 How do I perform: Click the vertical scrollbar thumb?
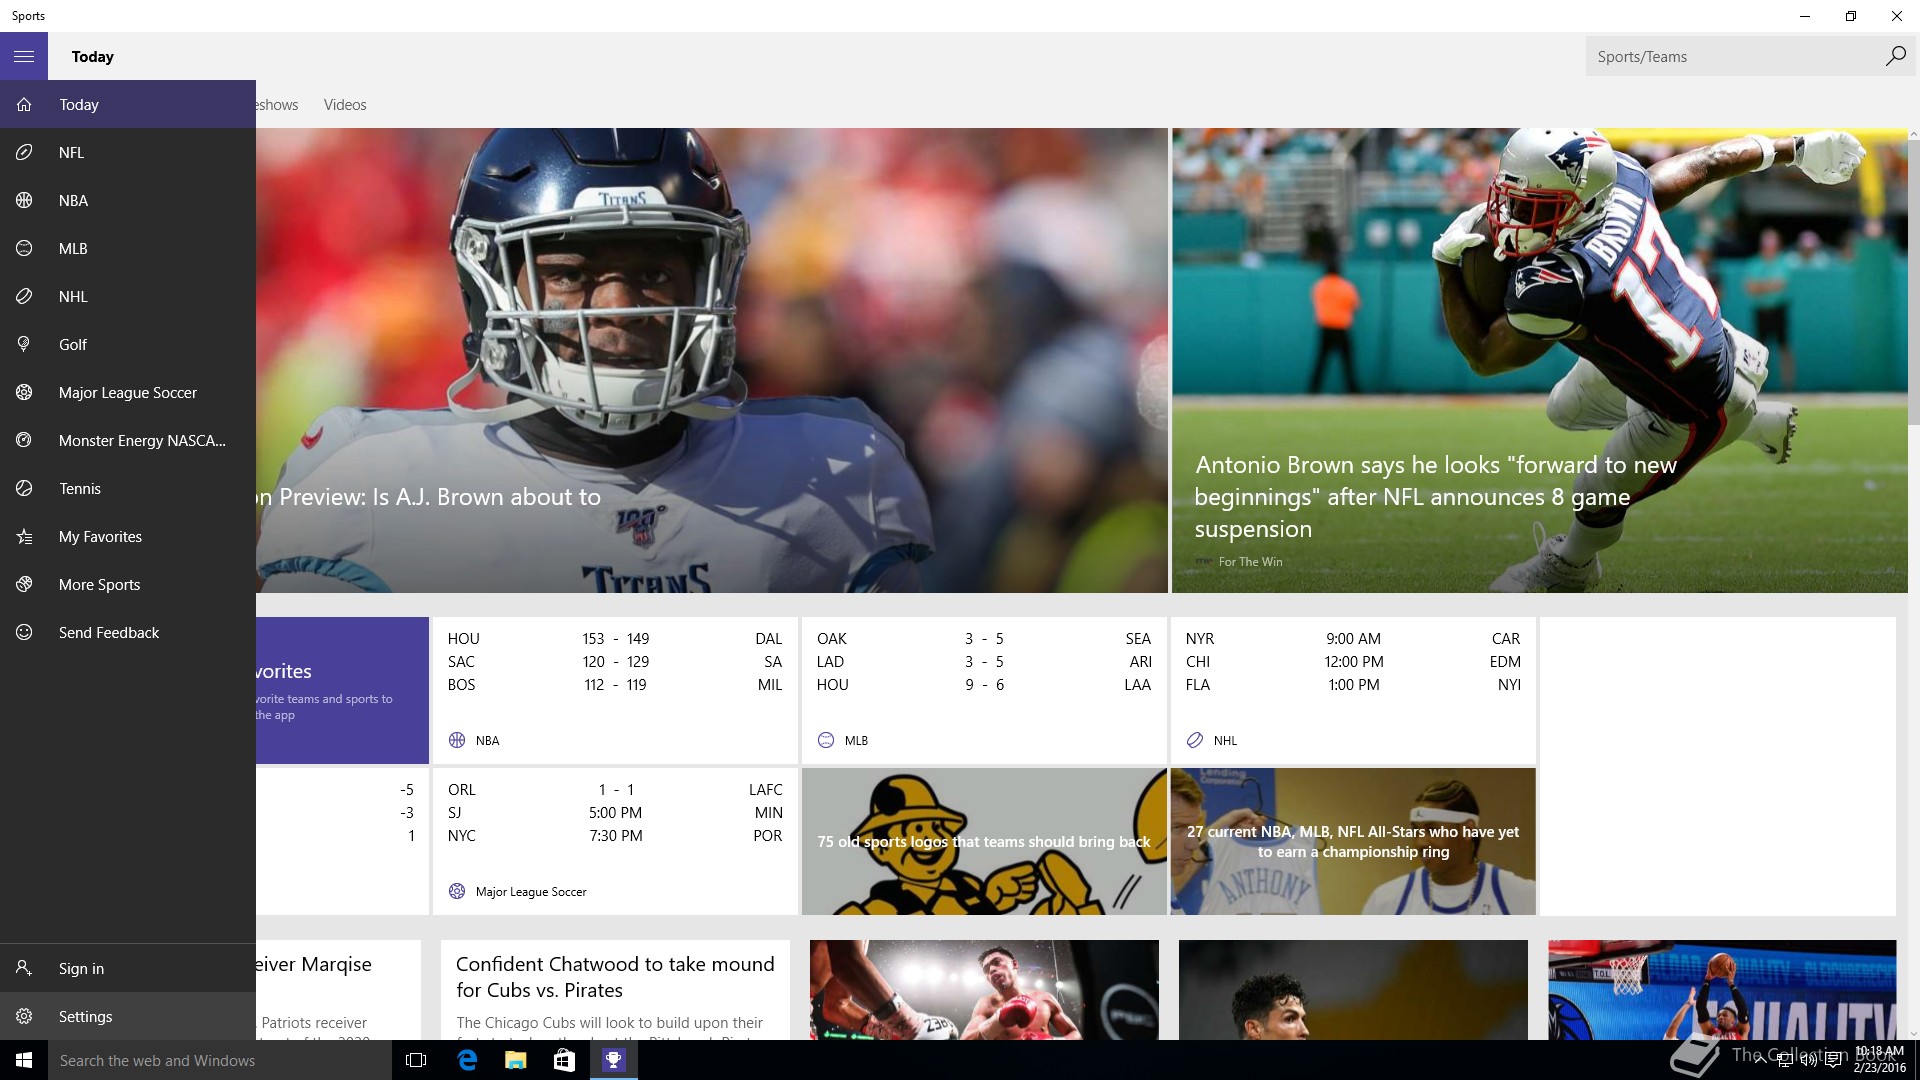1914,283
